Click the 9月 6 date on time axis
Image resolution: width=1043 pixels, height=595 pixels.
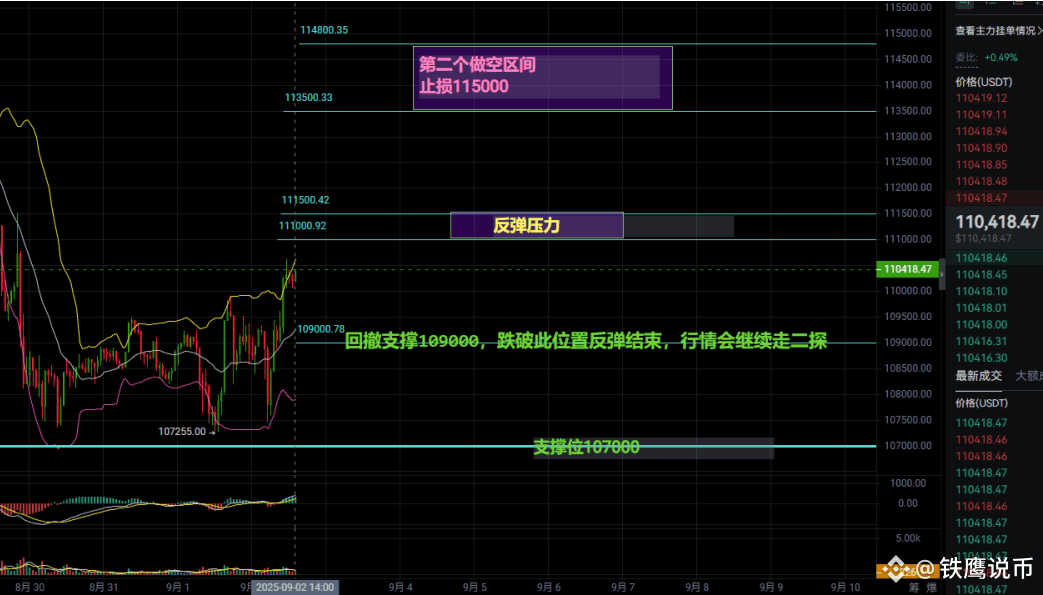[x=549, y=587]
